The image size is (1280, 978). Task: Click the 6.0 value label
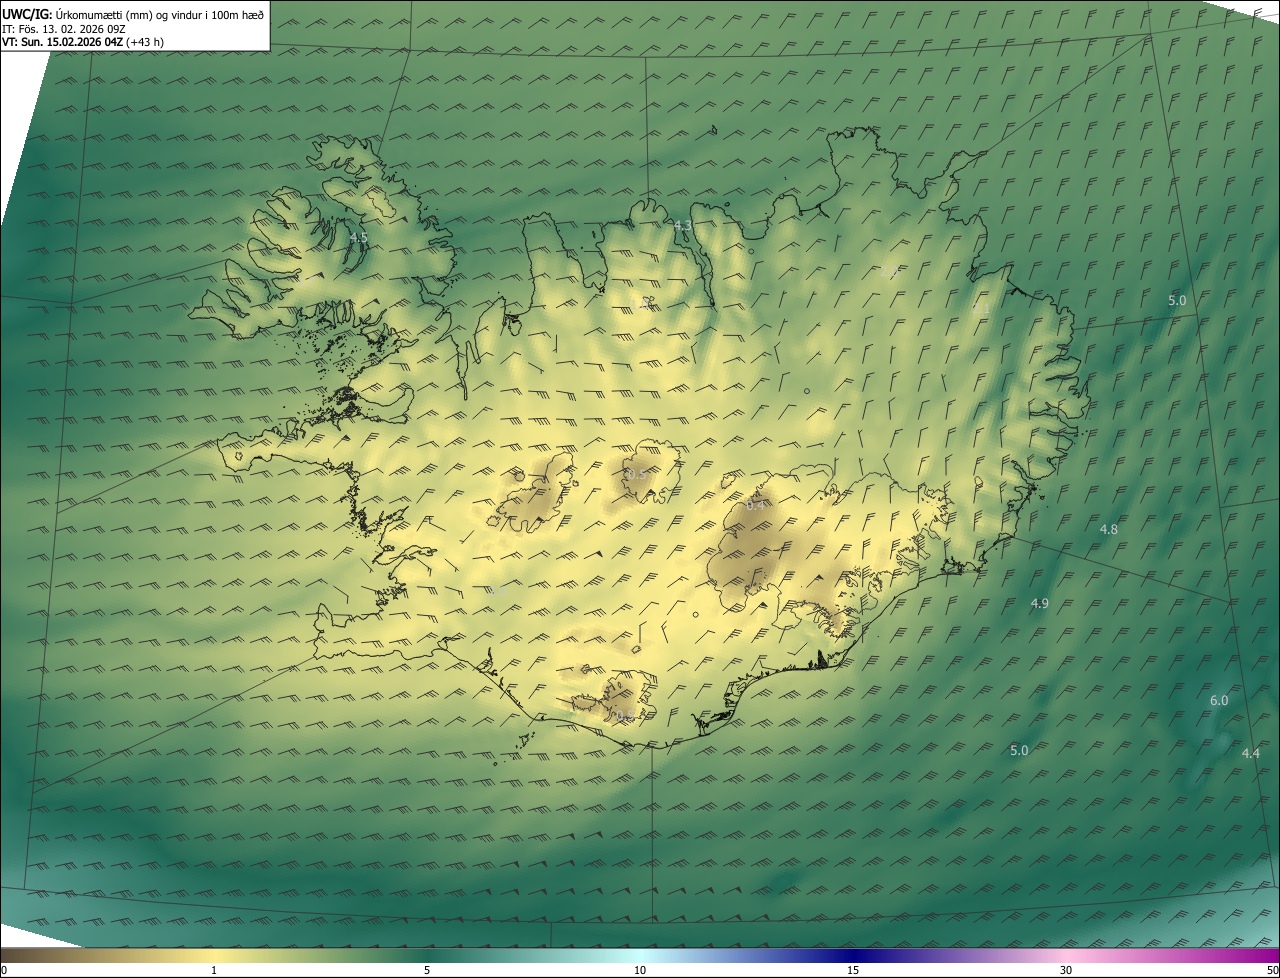click(1219, 701)
